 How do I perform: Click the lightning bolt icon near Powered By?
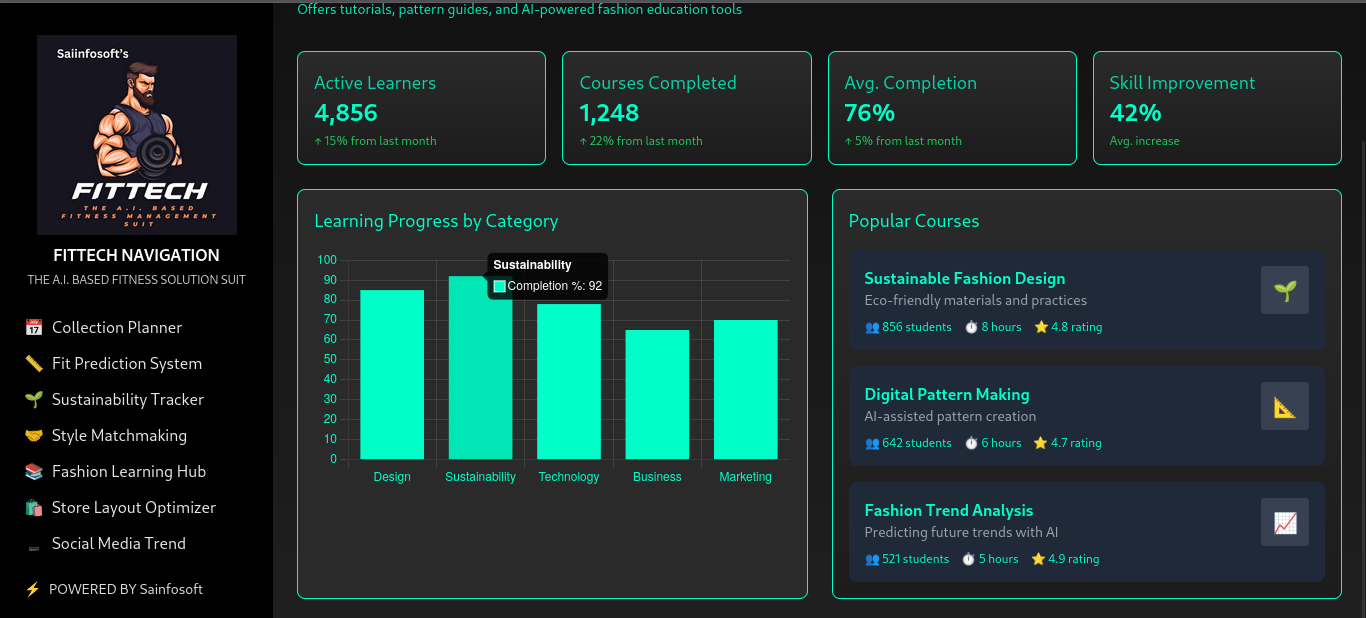(33, 590)
